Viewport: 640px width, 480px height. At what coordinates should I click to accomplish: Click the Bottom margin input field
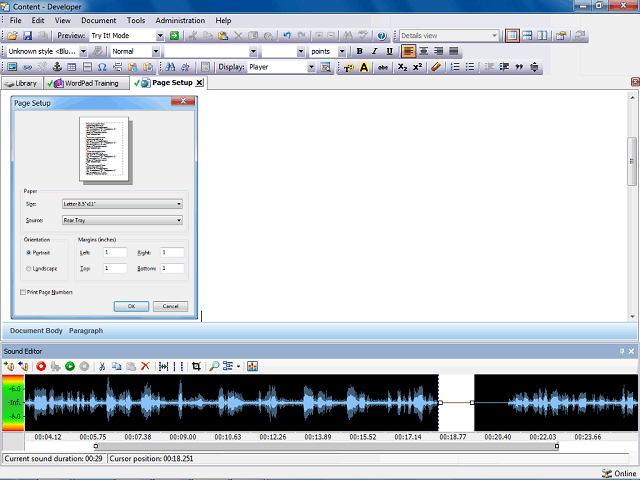click(172, 269)
